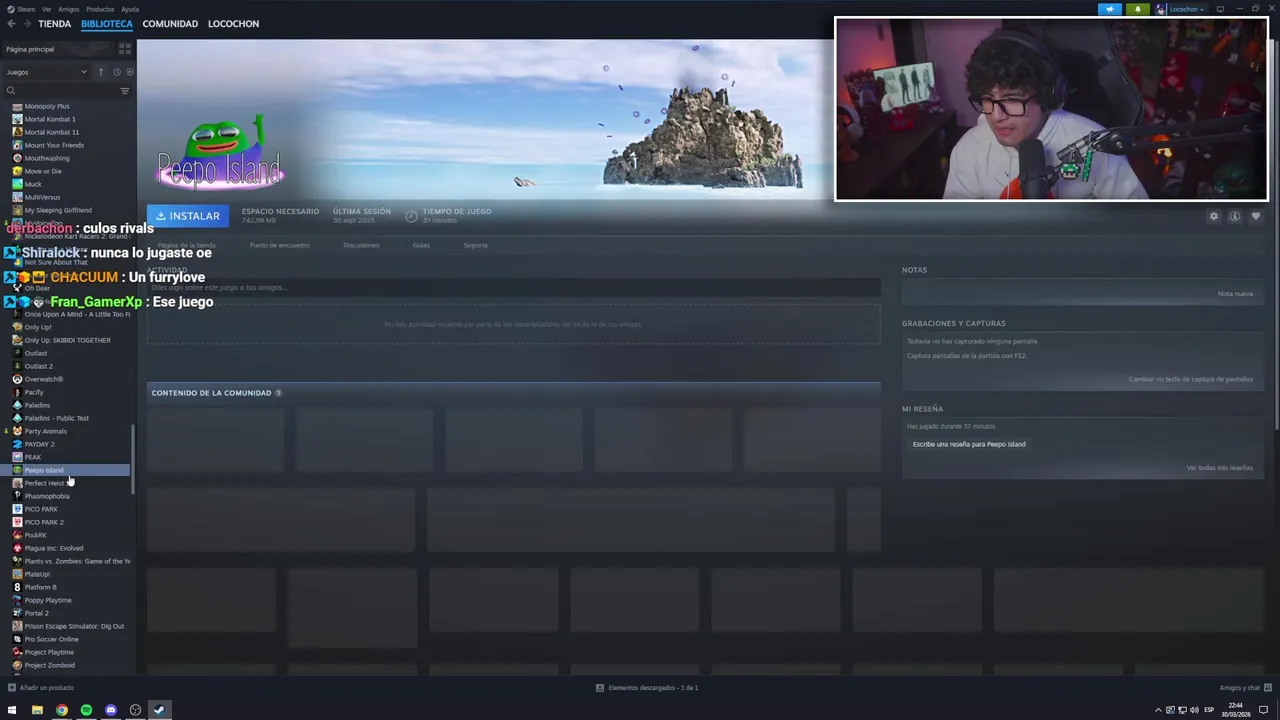Click Nota nueva button

pyautogui.click(x=1235, y=293)
